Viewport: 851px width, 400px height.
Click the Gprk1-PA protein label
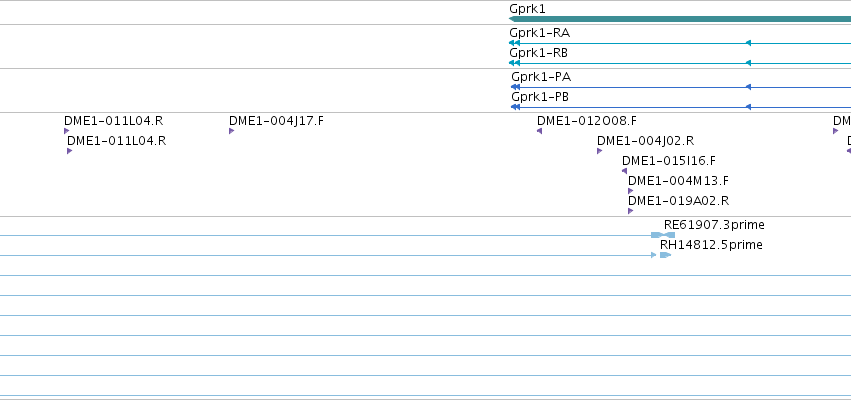[541, 77]
